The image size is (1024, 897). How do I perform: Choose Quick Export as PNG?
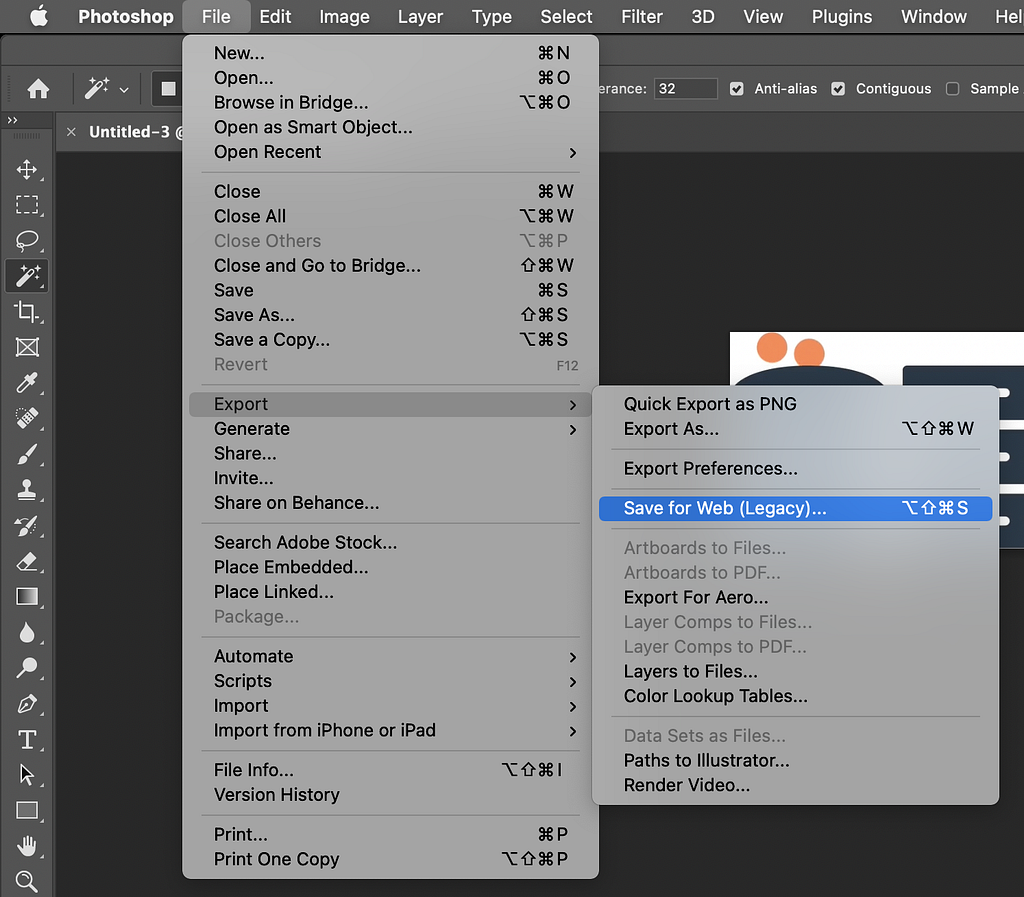pyautogui.click(x=795, y=404)
